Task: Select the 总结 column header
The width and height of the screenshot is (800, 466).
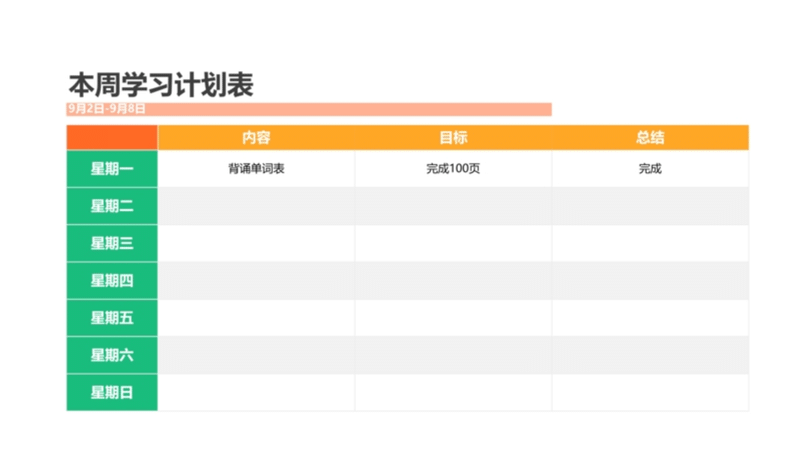Action: click(x=650, y=138)
